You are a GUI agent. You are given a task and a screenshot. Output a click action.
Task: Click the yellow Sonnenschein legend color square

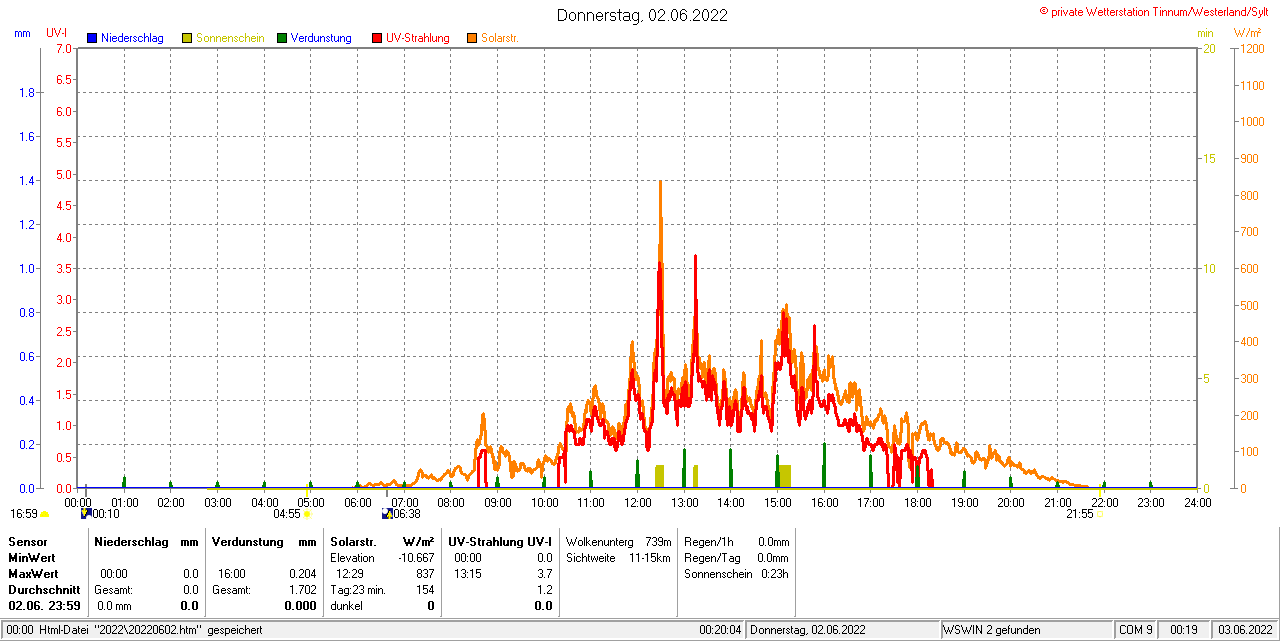pos(187,38)
